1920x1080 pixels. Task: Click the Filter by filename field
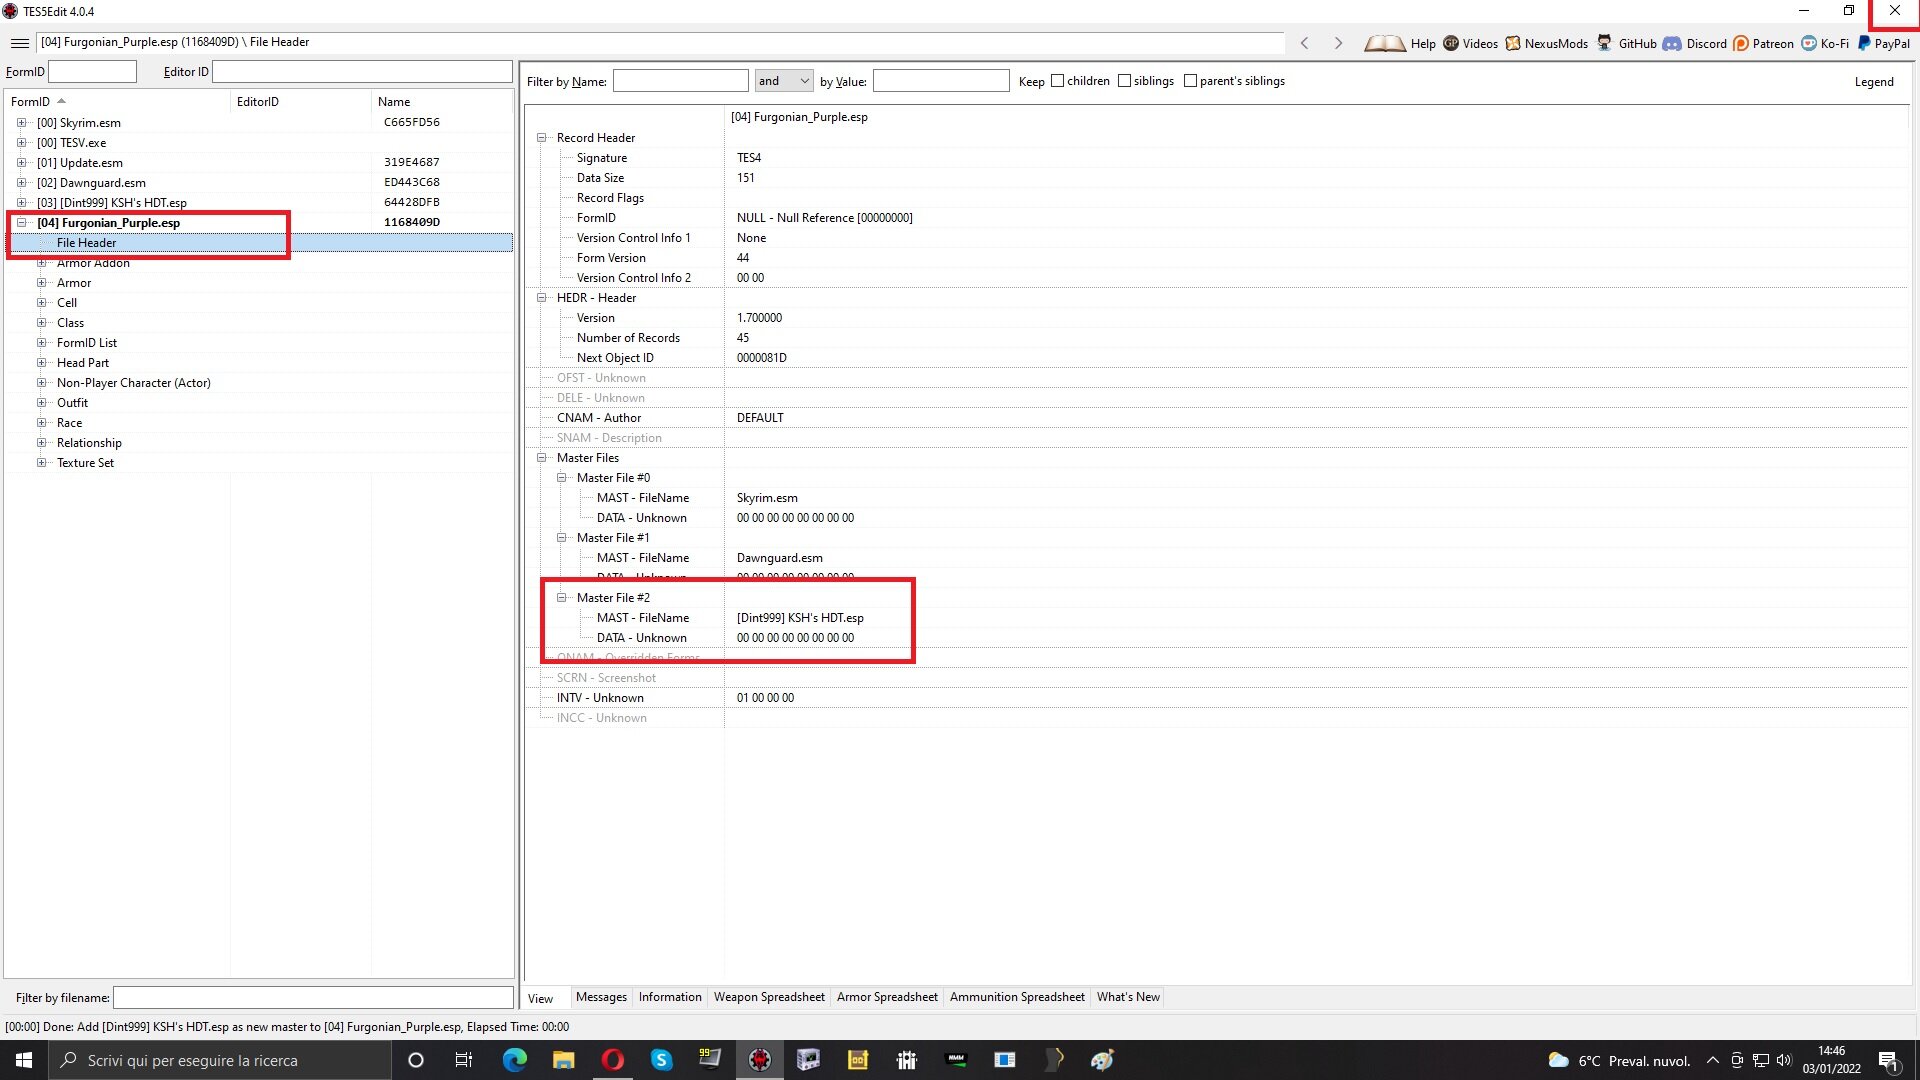(x=313, y=998)
